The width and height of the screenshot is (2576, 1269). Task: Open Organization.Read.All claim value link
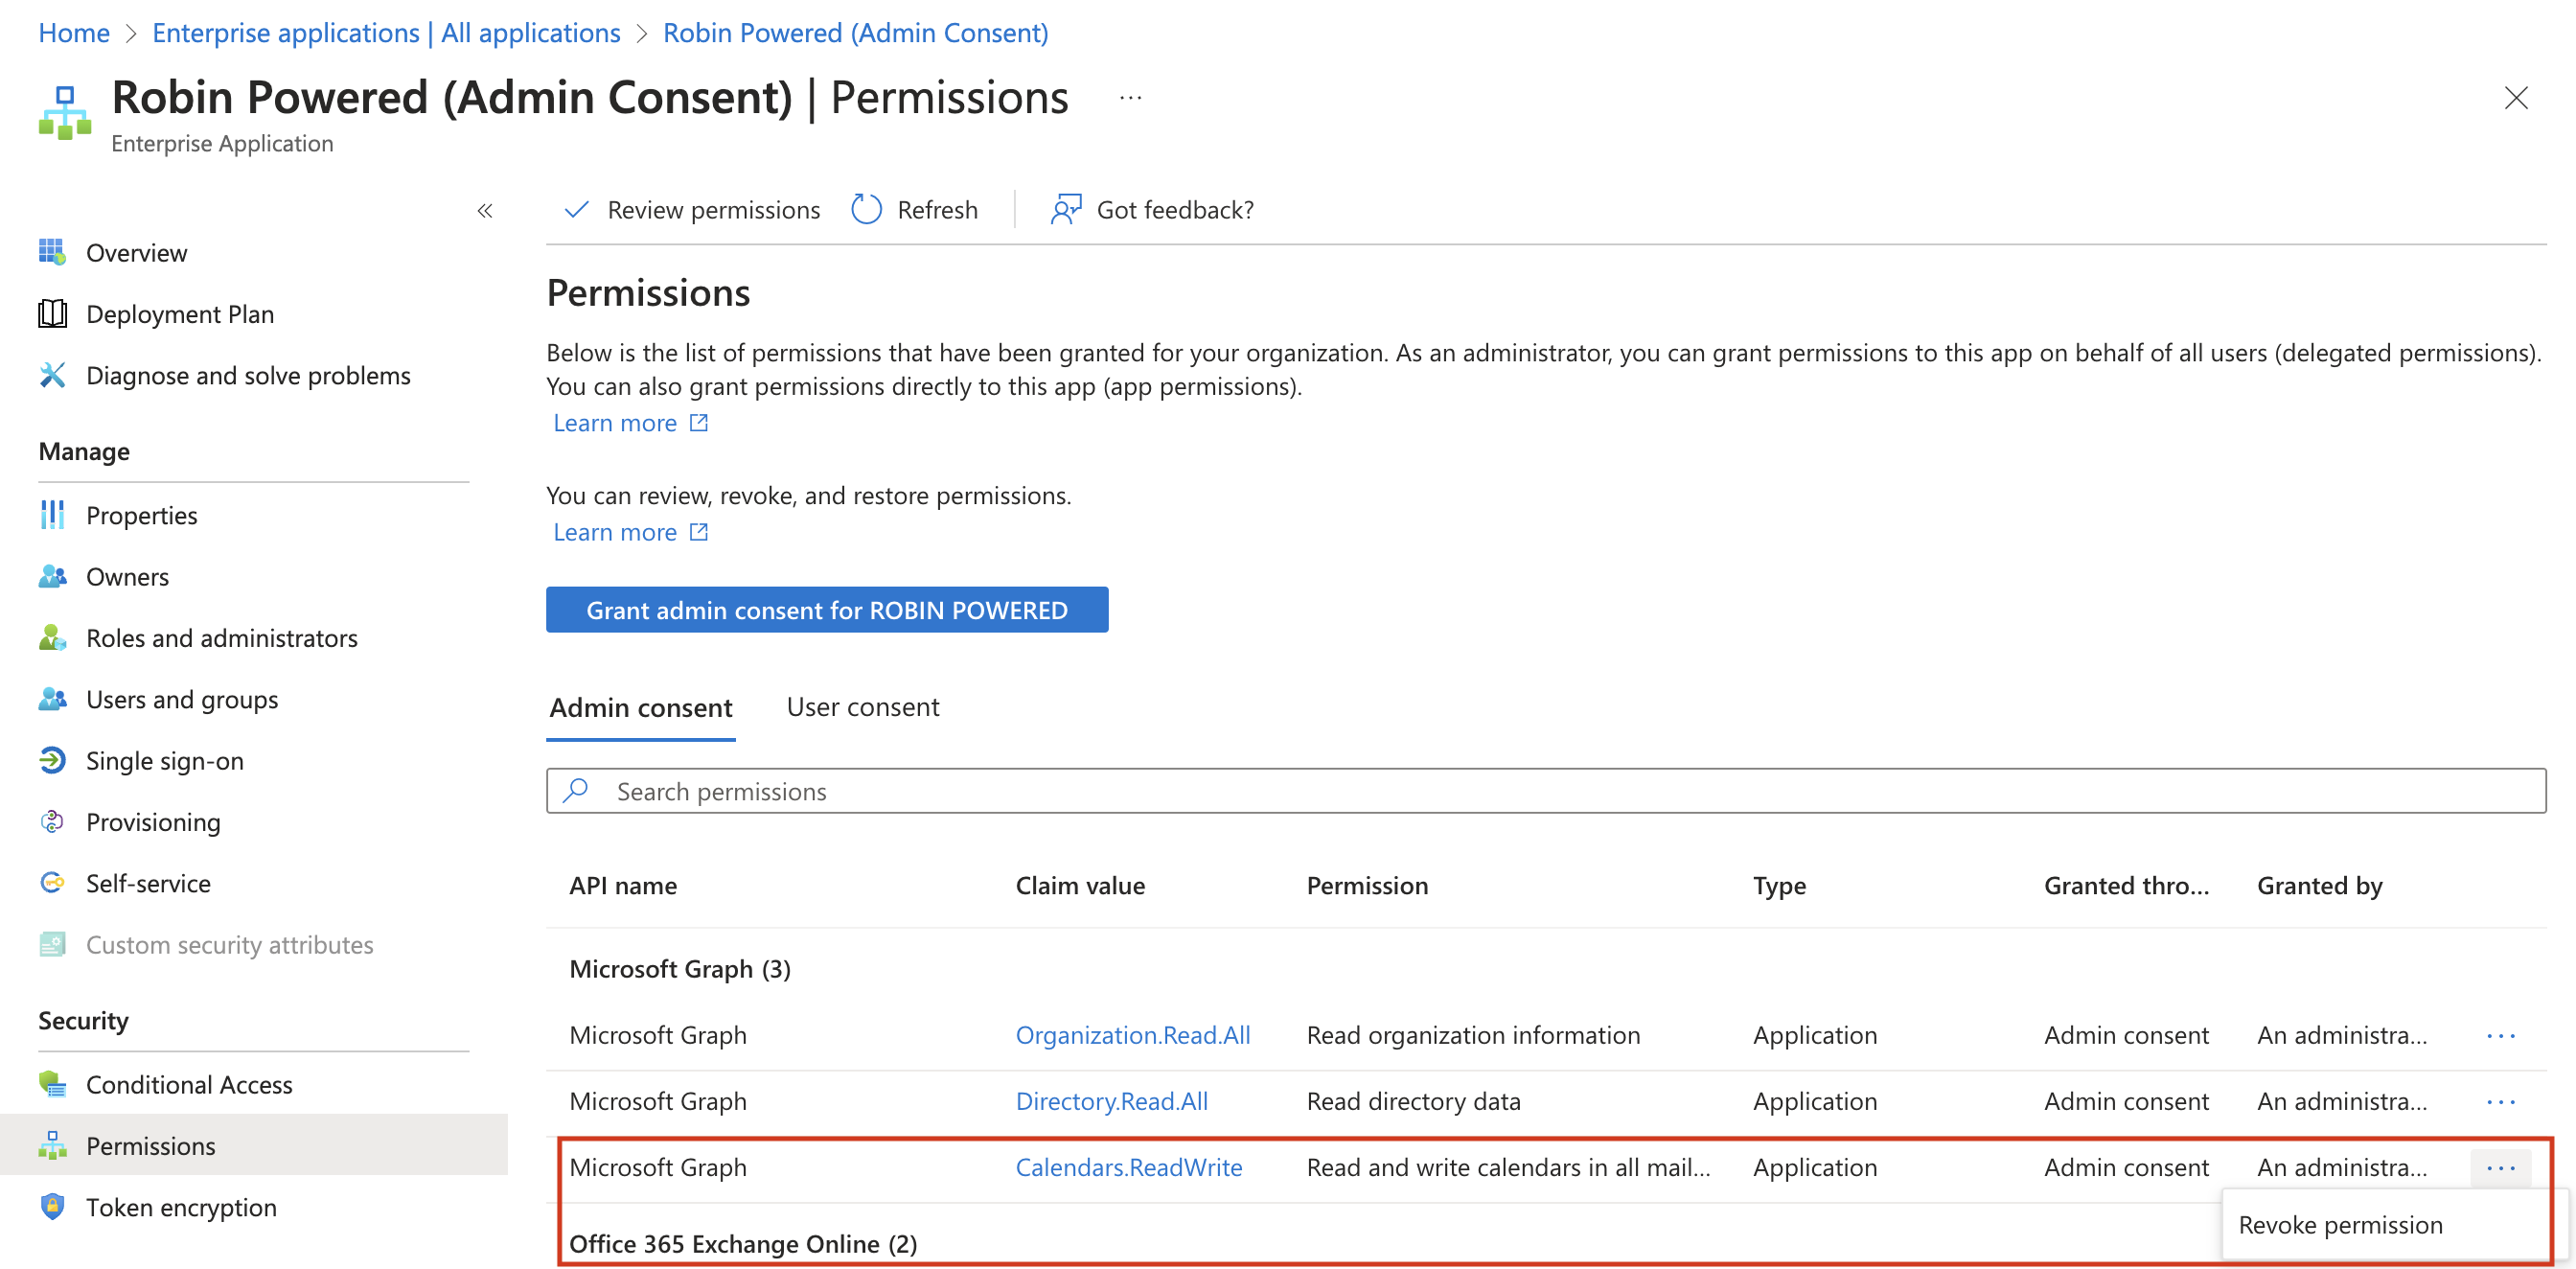(x=1133, y=1035)
